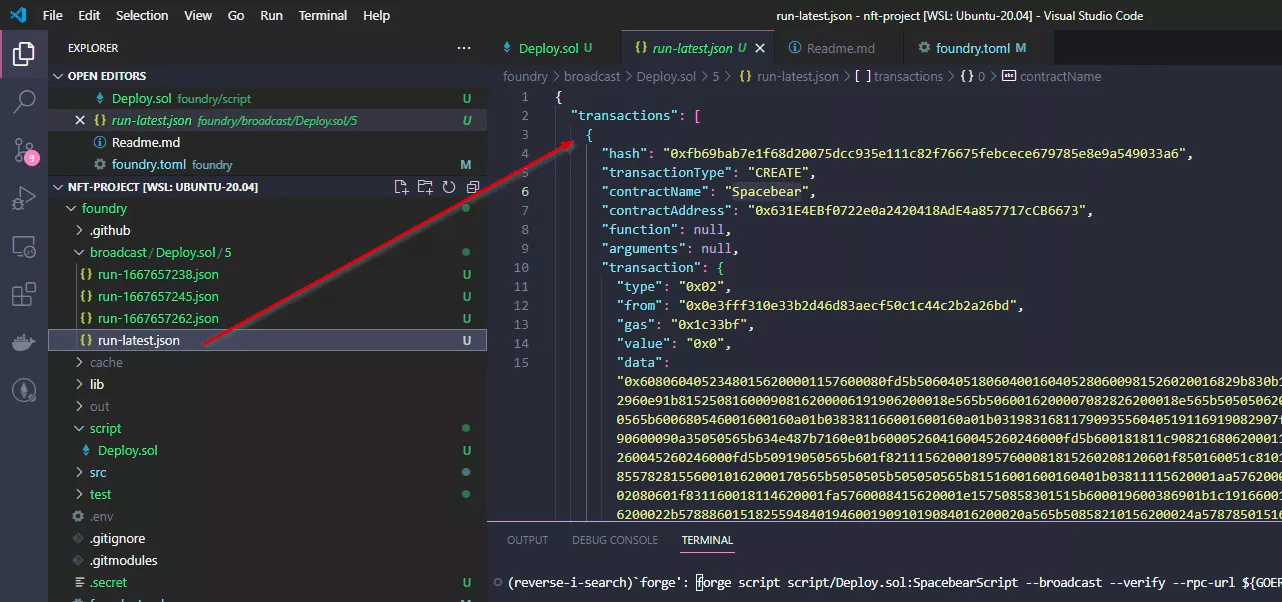Image resolution: width=1282 pixels, height=602 pixels.
Task: Open Source Control view with 9 badge
Action: [24, 150]
